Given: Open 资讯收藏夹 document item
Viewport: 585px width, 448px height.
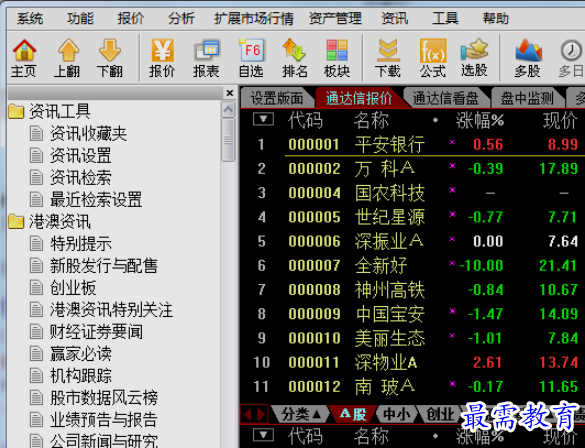Looking at the screenshot, I should (88, 134).
